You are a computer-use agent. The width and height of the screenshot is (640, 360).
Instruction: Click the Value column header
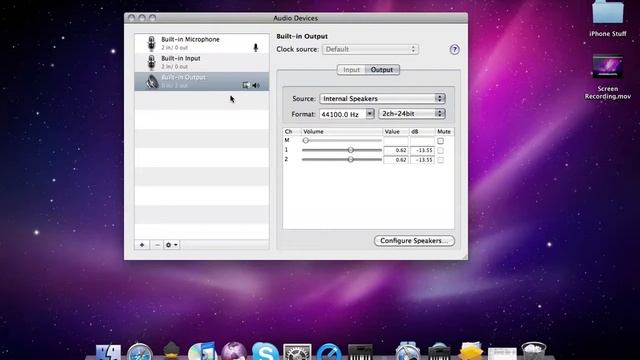pos(396,131)
